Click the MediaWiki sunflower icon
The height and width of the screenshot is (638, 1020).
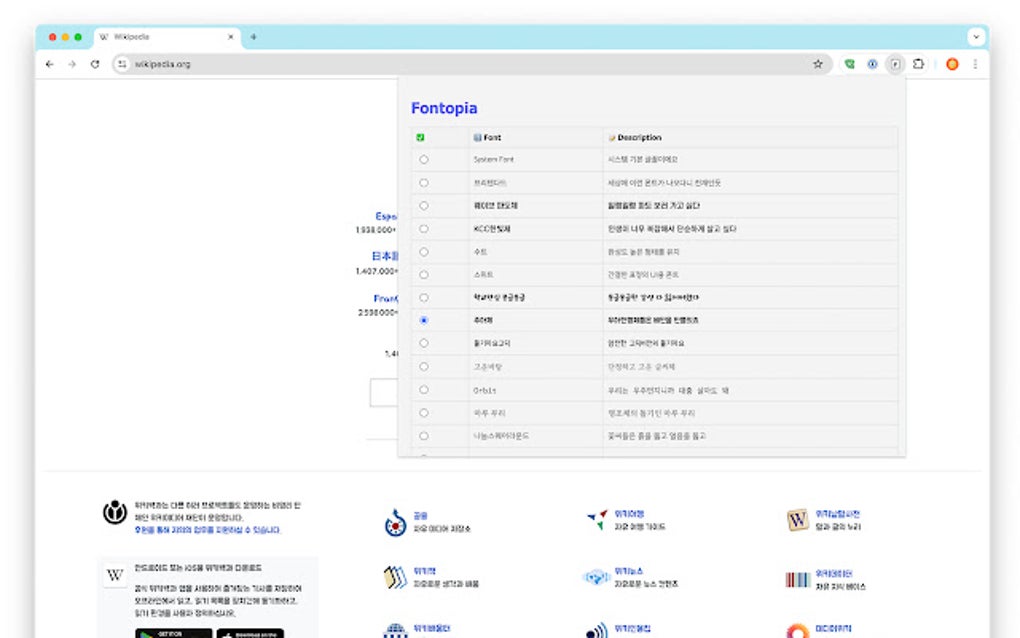(x=797, y=630)
